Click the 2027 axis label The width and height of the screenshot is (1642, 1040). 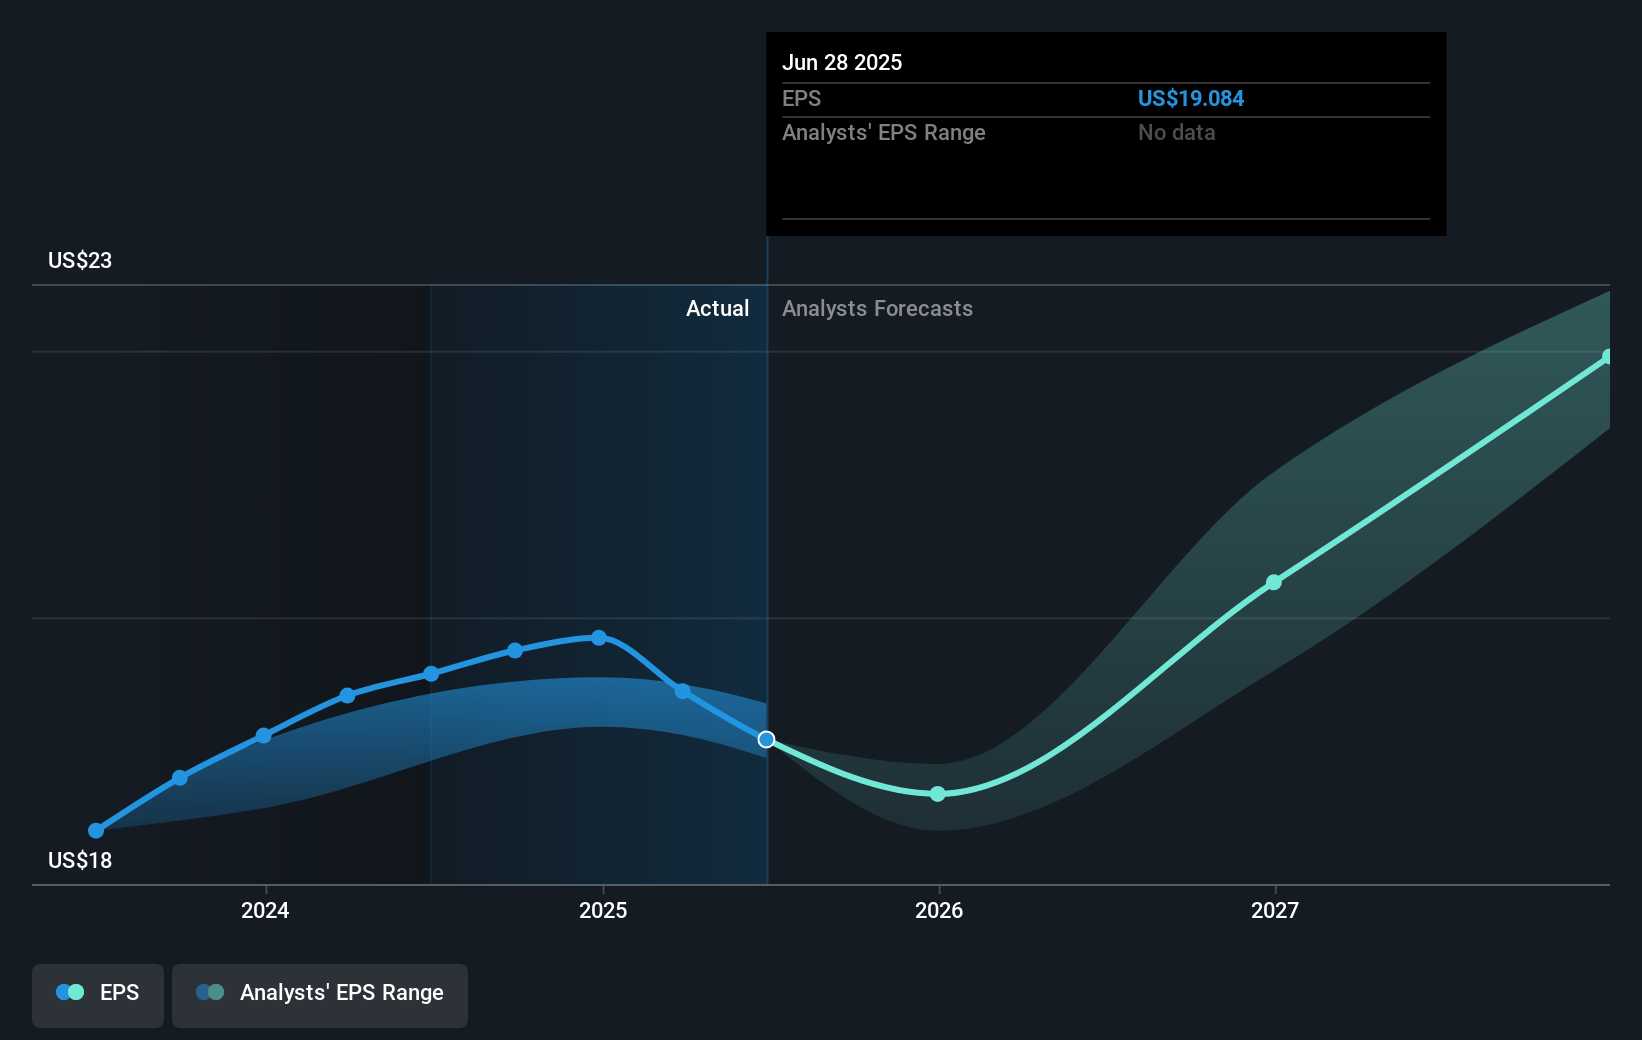click(1275, 910)
